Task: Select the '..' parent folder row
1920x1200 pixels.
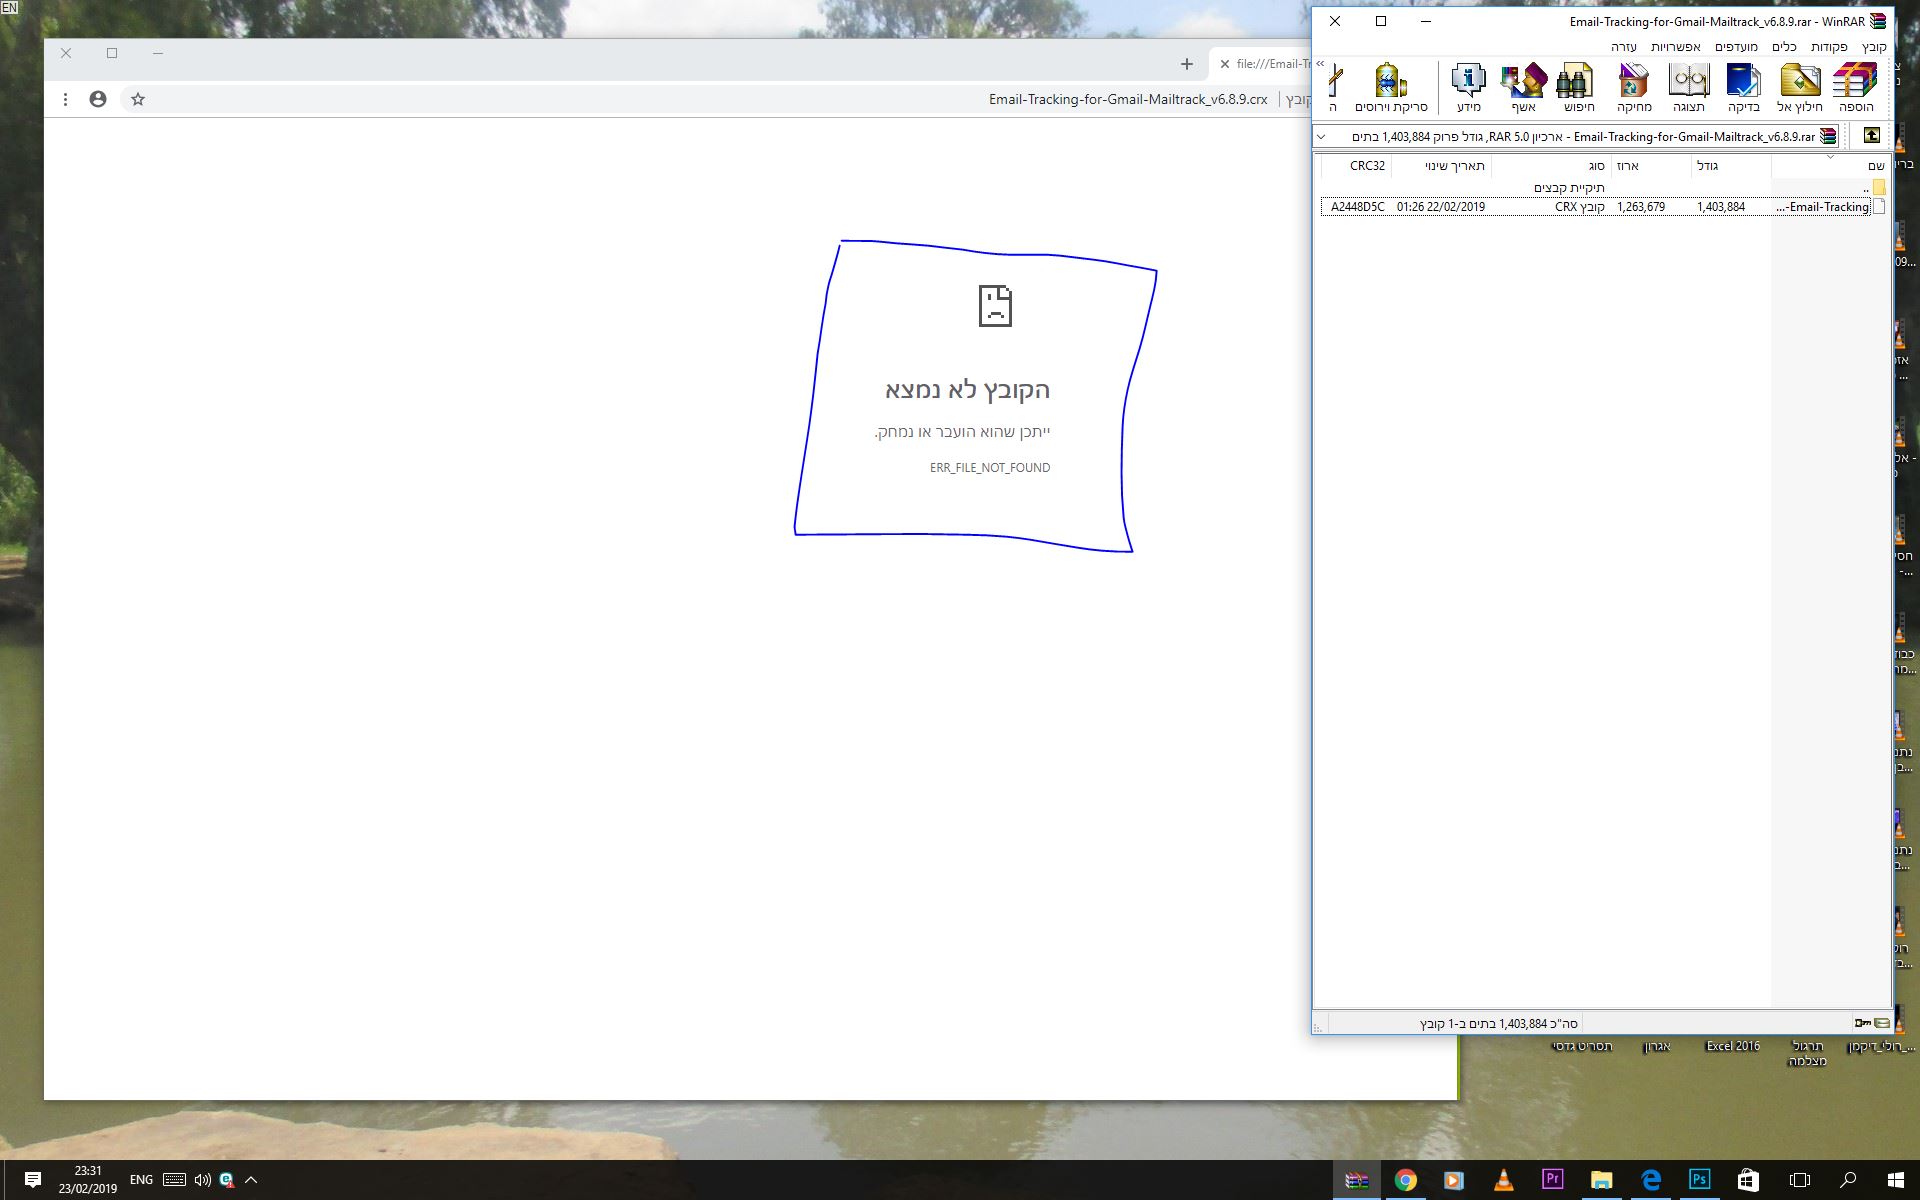Action: click(1604, 187)
